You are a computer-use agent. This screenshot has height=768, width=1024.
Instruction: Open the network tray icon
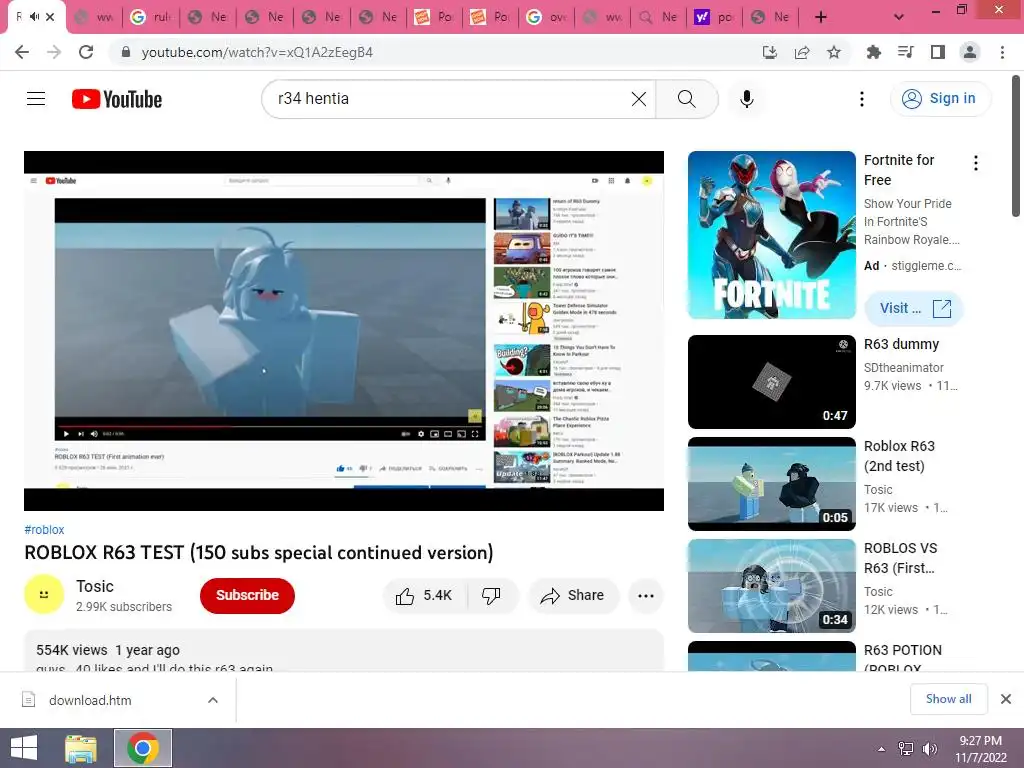tap(905, 749)
